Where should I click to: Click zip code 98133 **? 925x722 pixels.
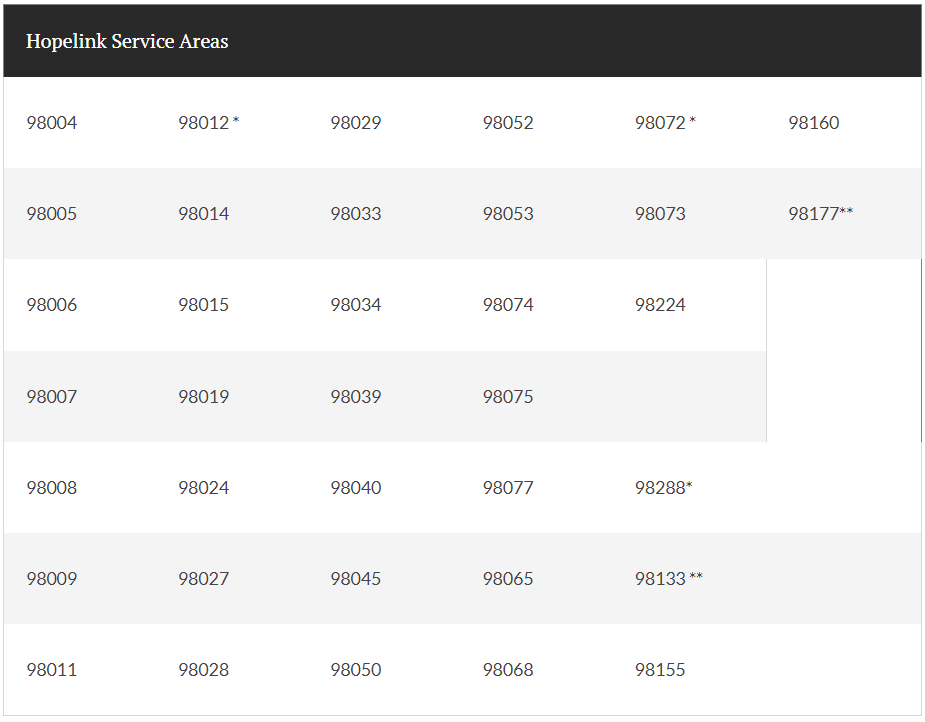pyautogui.click(x=668, y=579)
